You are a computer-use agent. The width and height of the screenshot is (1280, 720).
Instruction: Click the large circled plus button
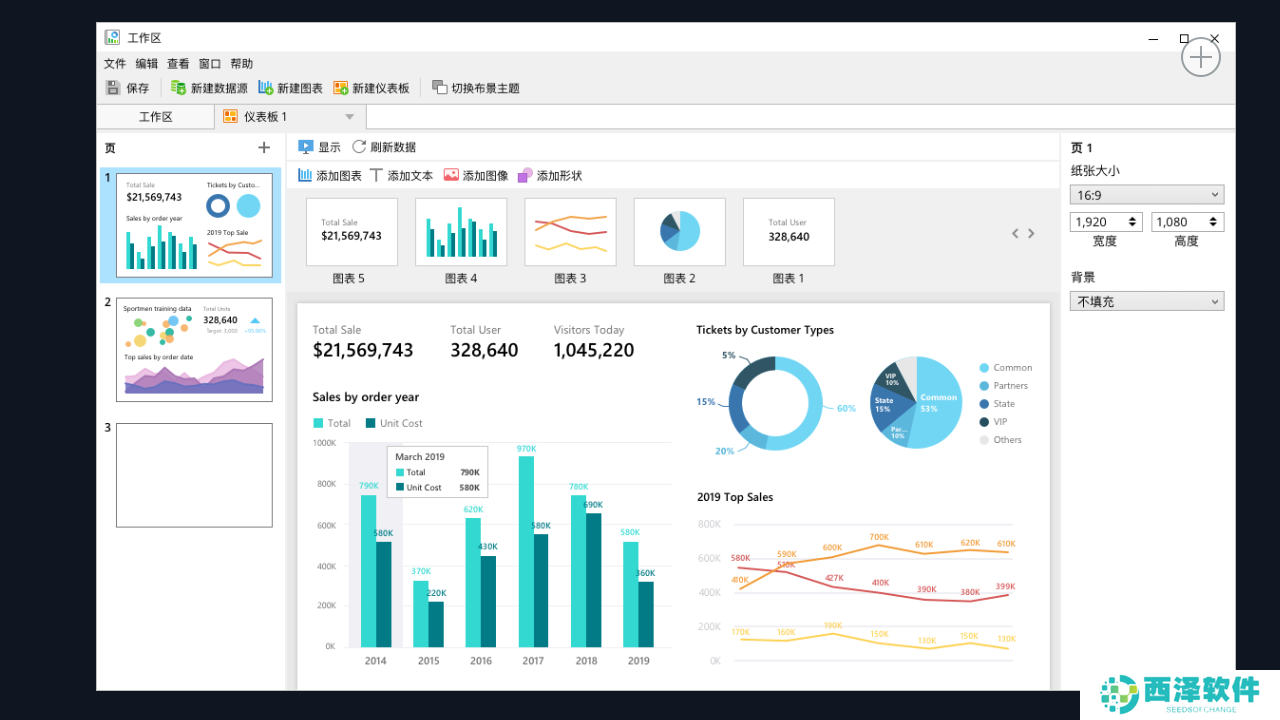1200,58
